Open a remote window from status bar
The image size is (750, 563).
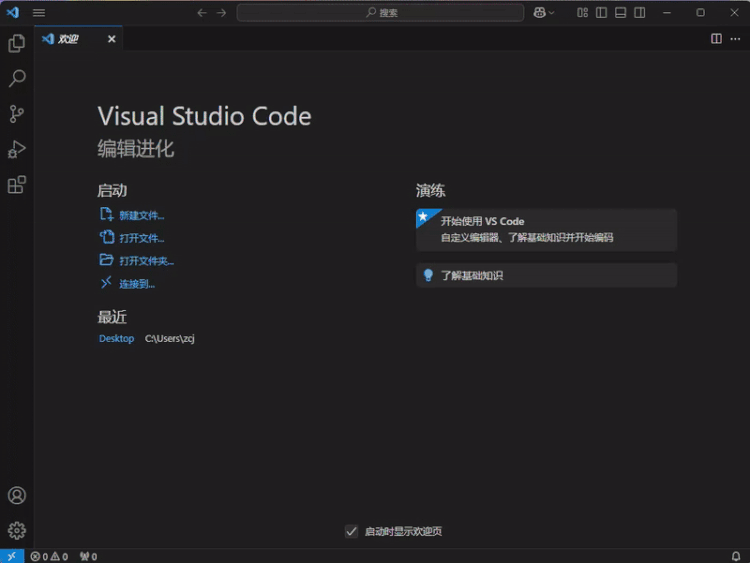click(12, 556)
